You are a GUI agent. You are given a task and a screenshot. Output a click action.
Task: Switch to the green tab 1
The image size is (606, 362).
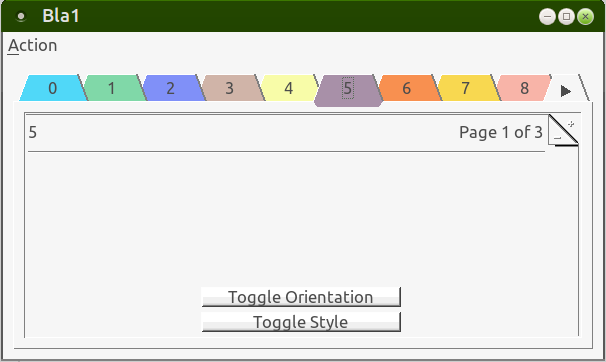coord(112,88)
